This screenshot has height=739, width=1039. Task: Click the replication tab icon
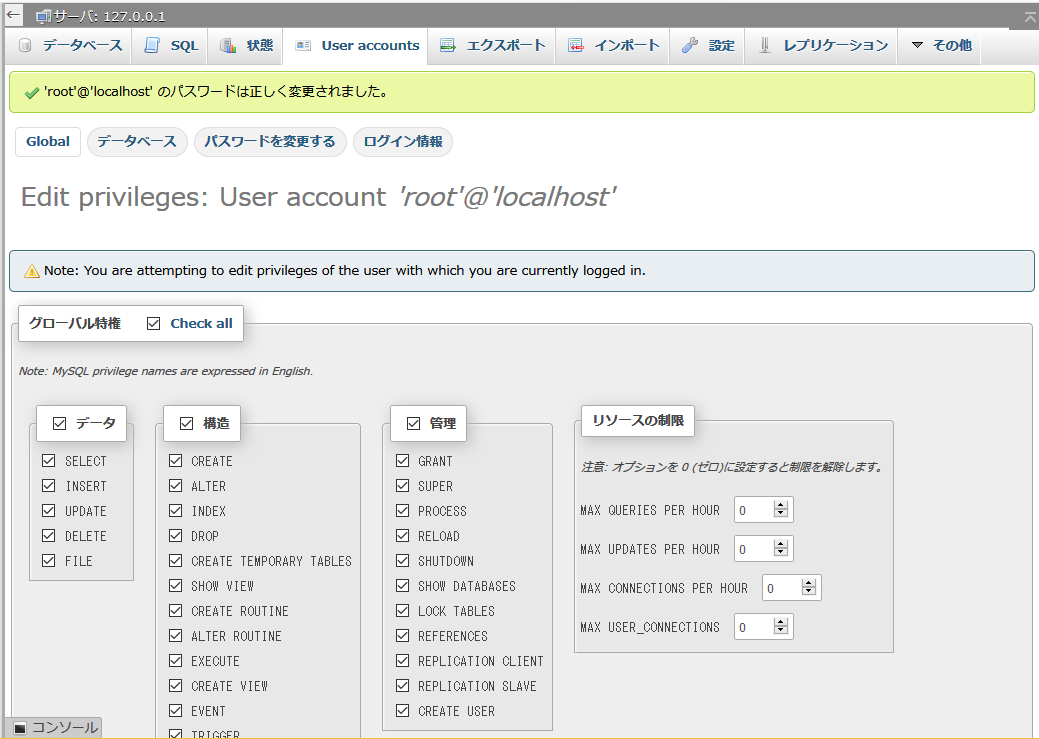[765, 46]
